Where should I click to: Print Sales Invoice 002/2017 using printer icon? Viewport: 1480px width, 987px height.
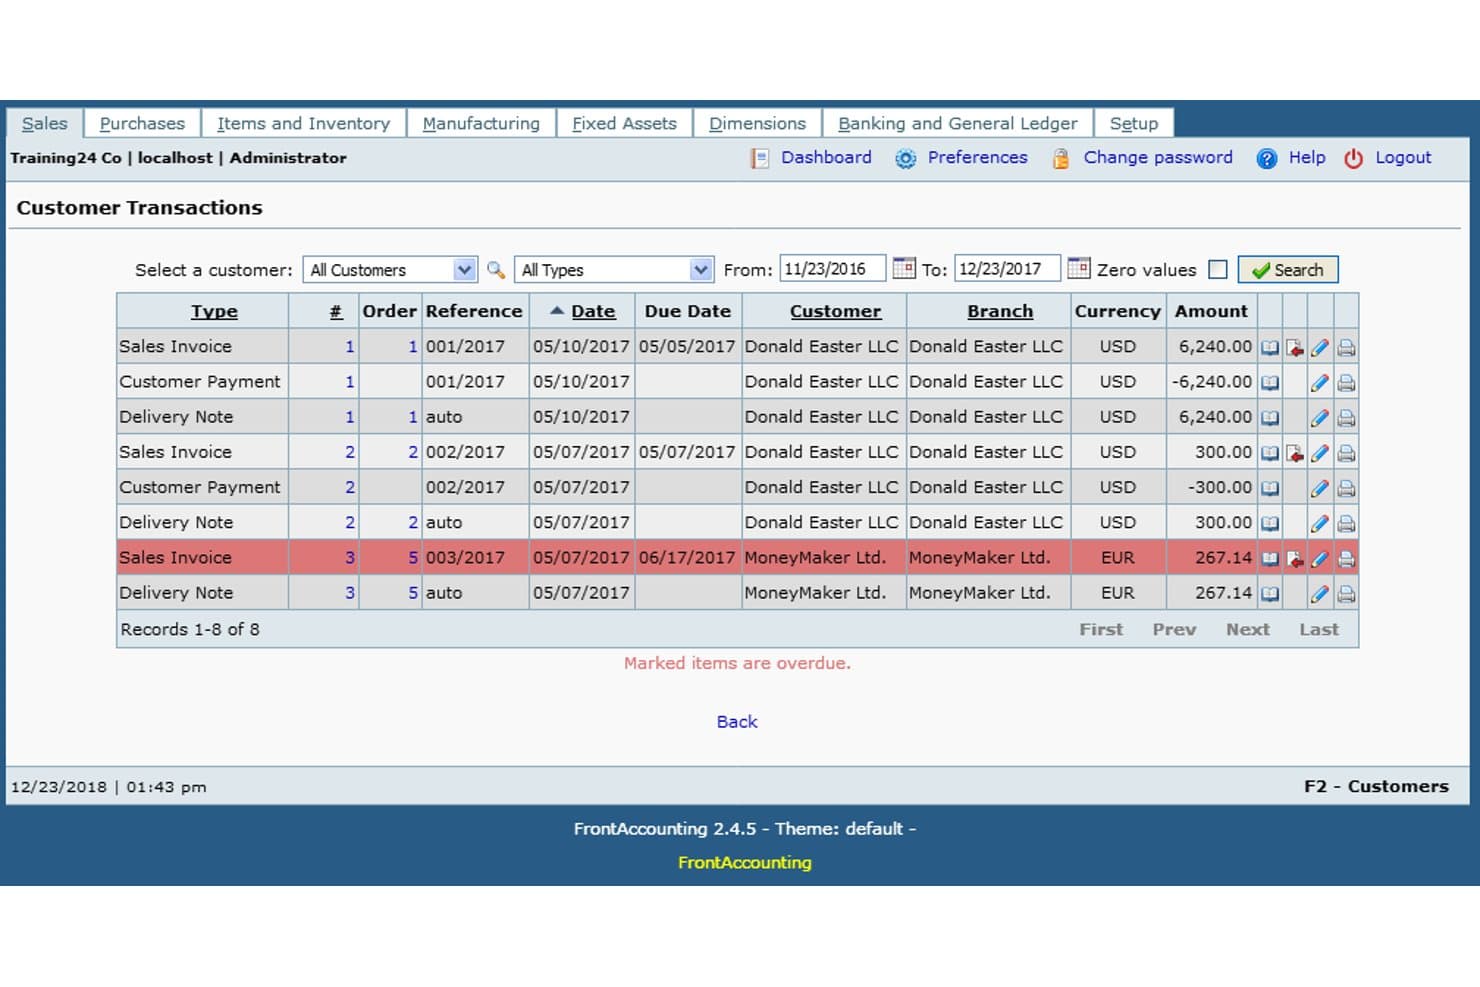click(1346, 453)
